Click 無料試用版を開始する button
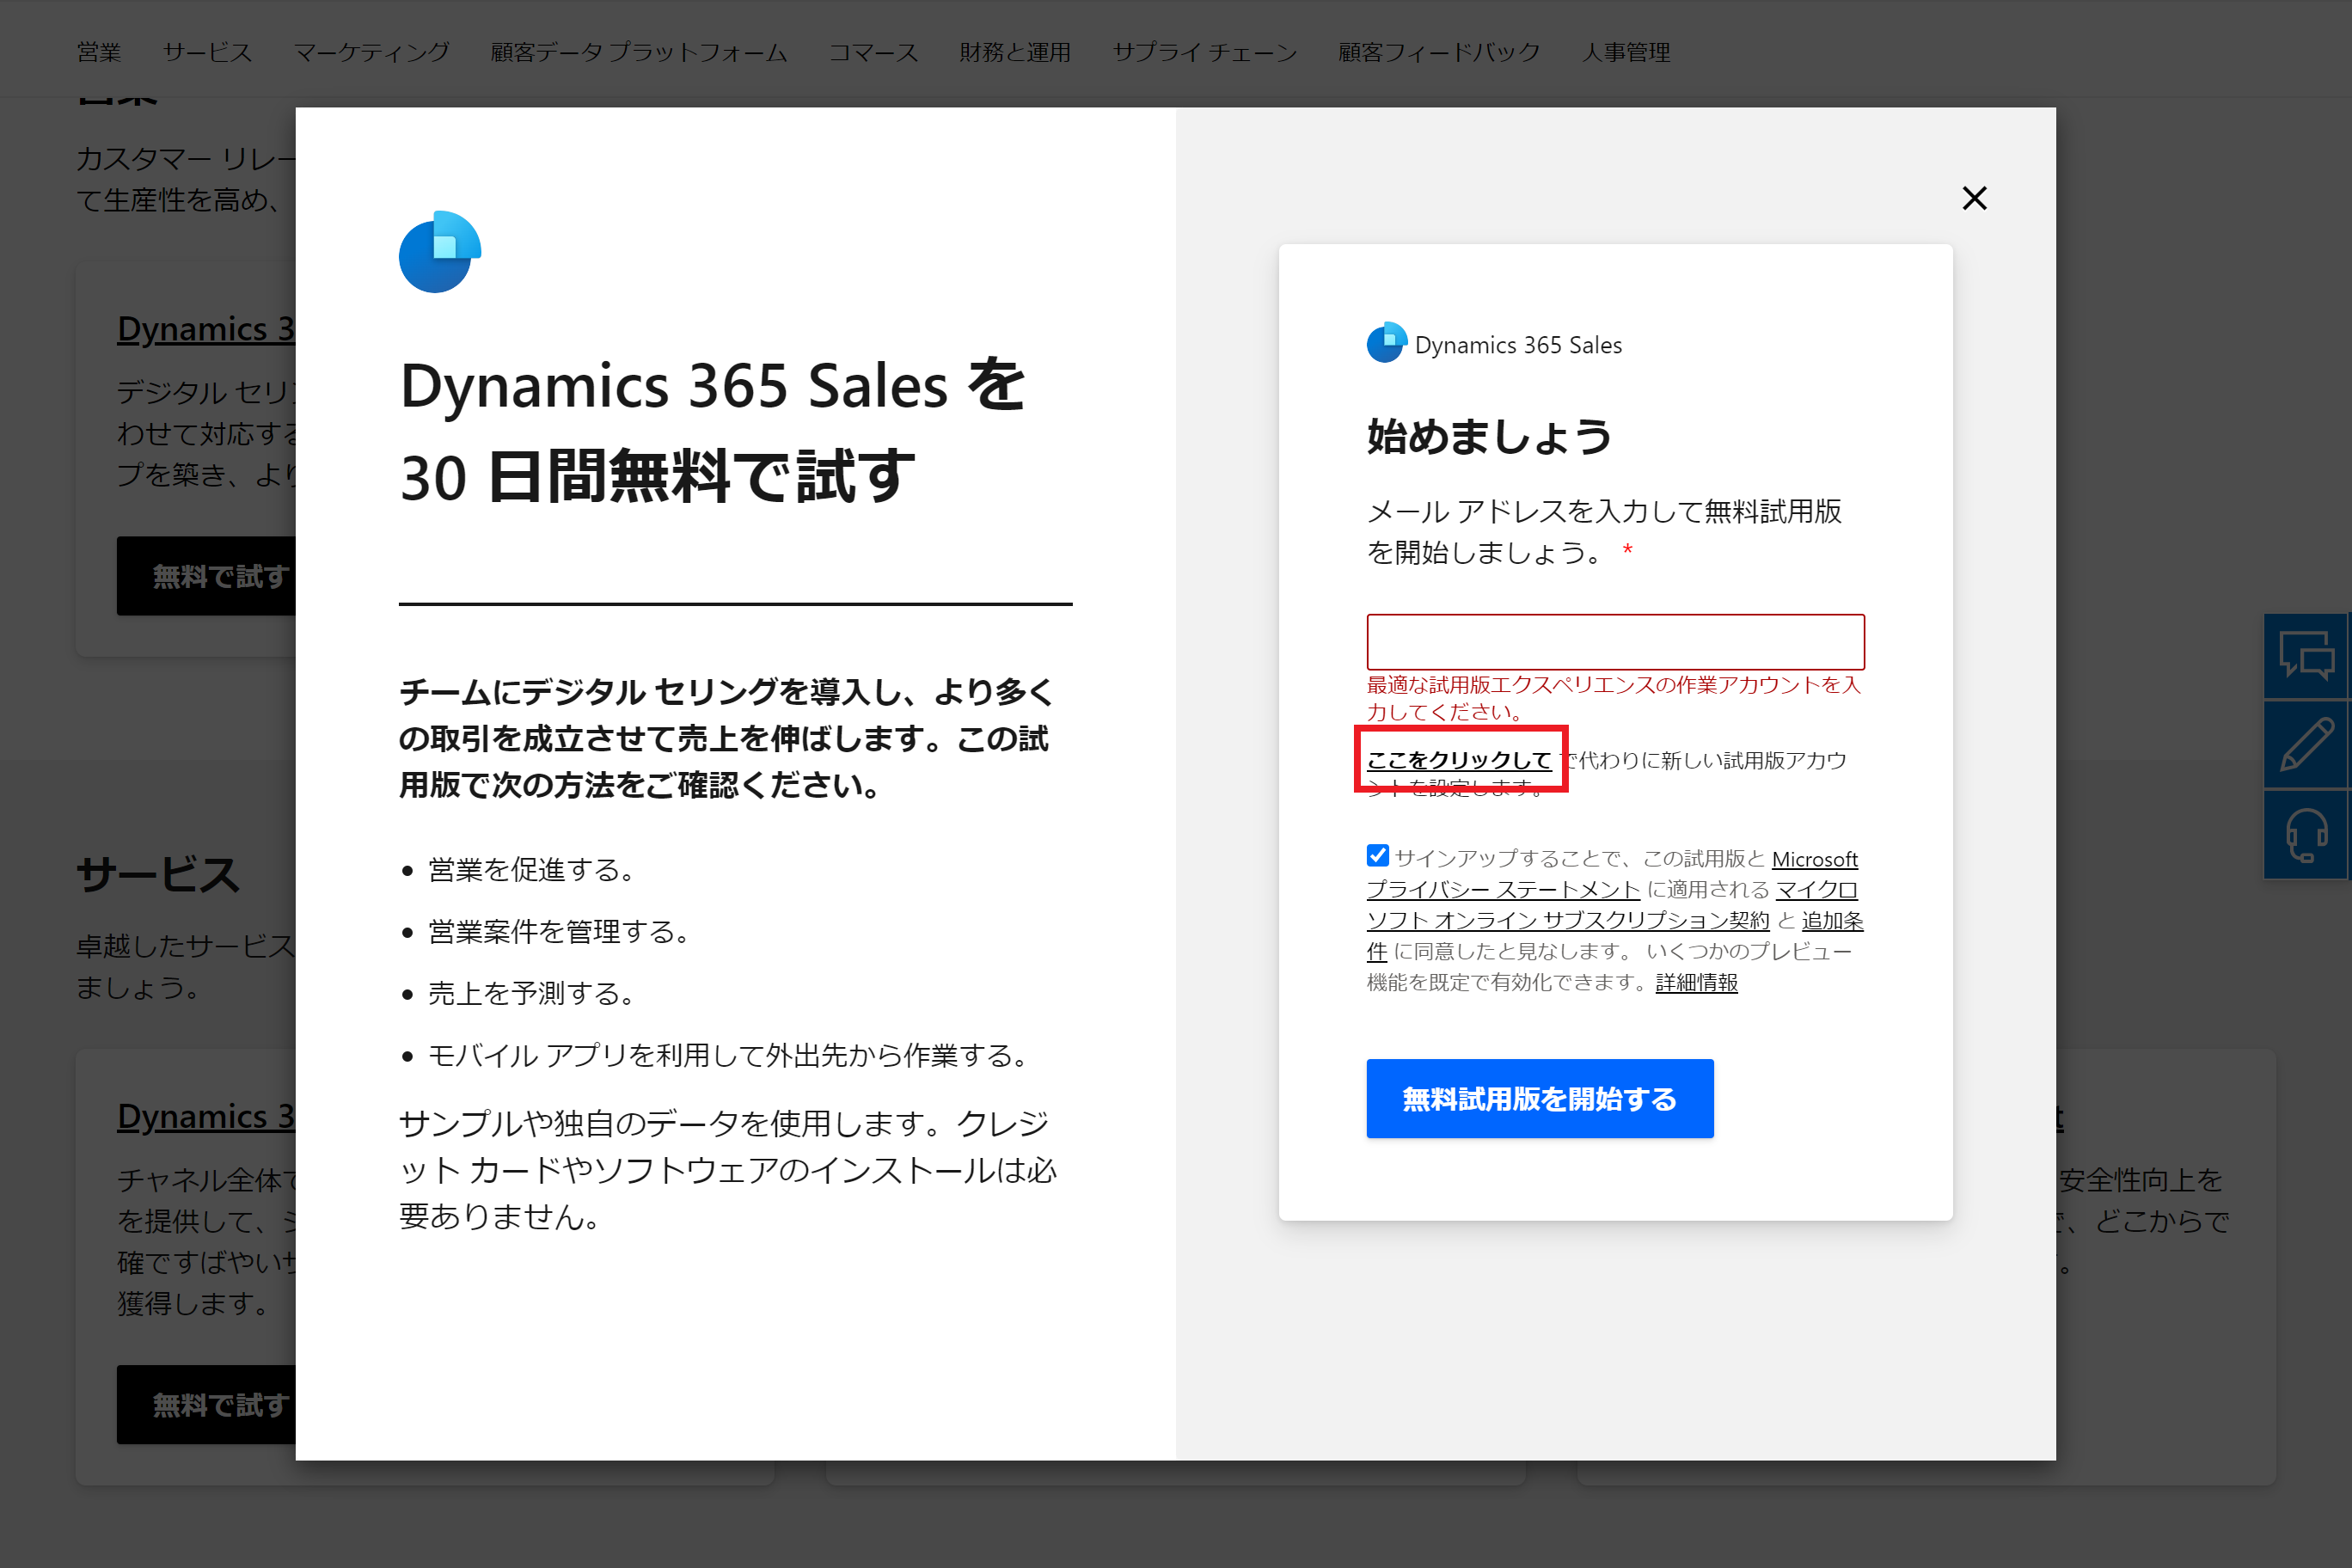This screenshot has height=1568, width=2352. (1539, 1098)
